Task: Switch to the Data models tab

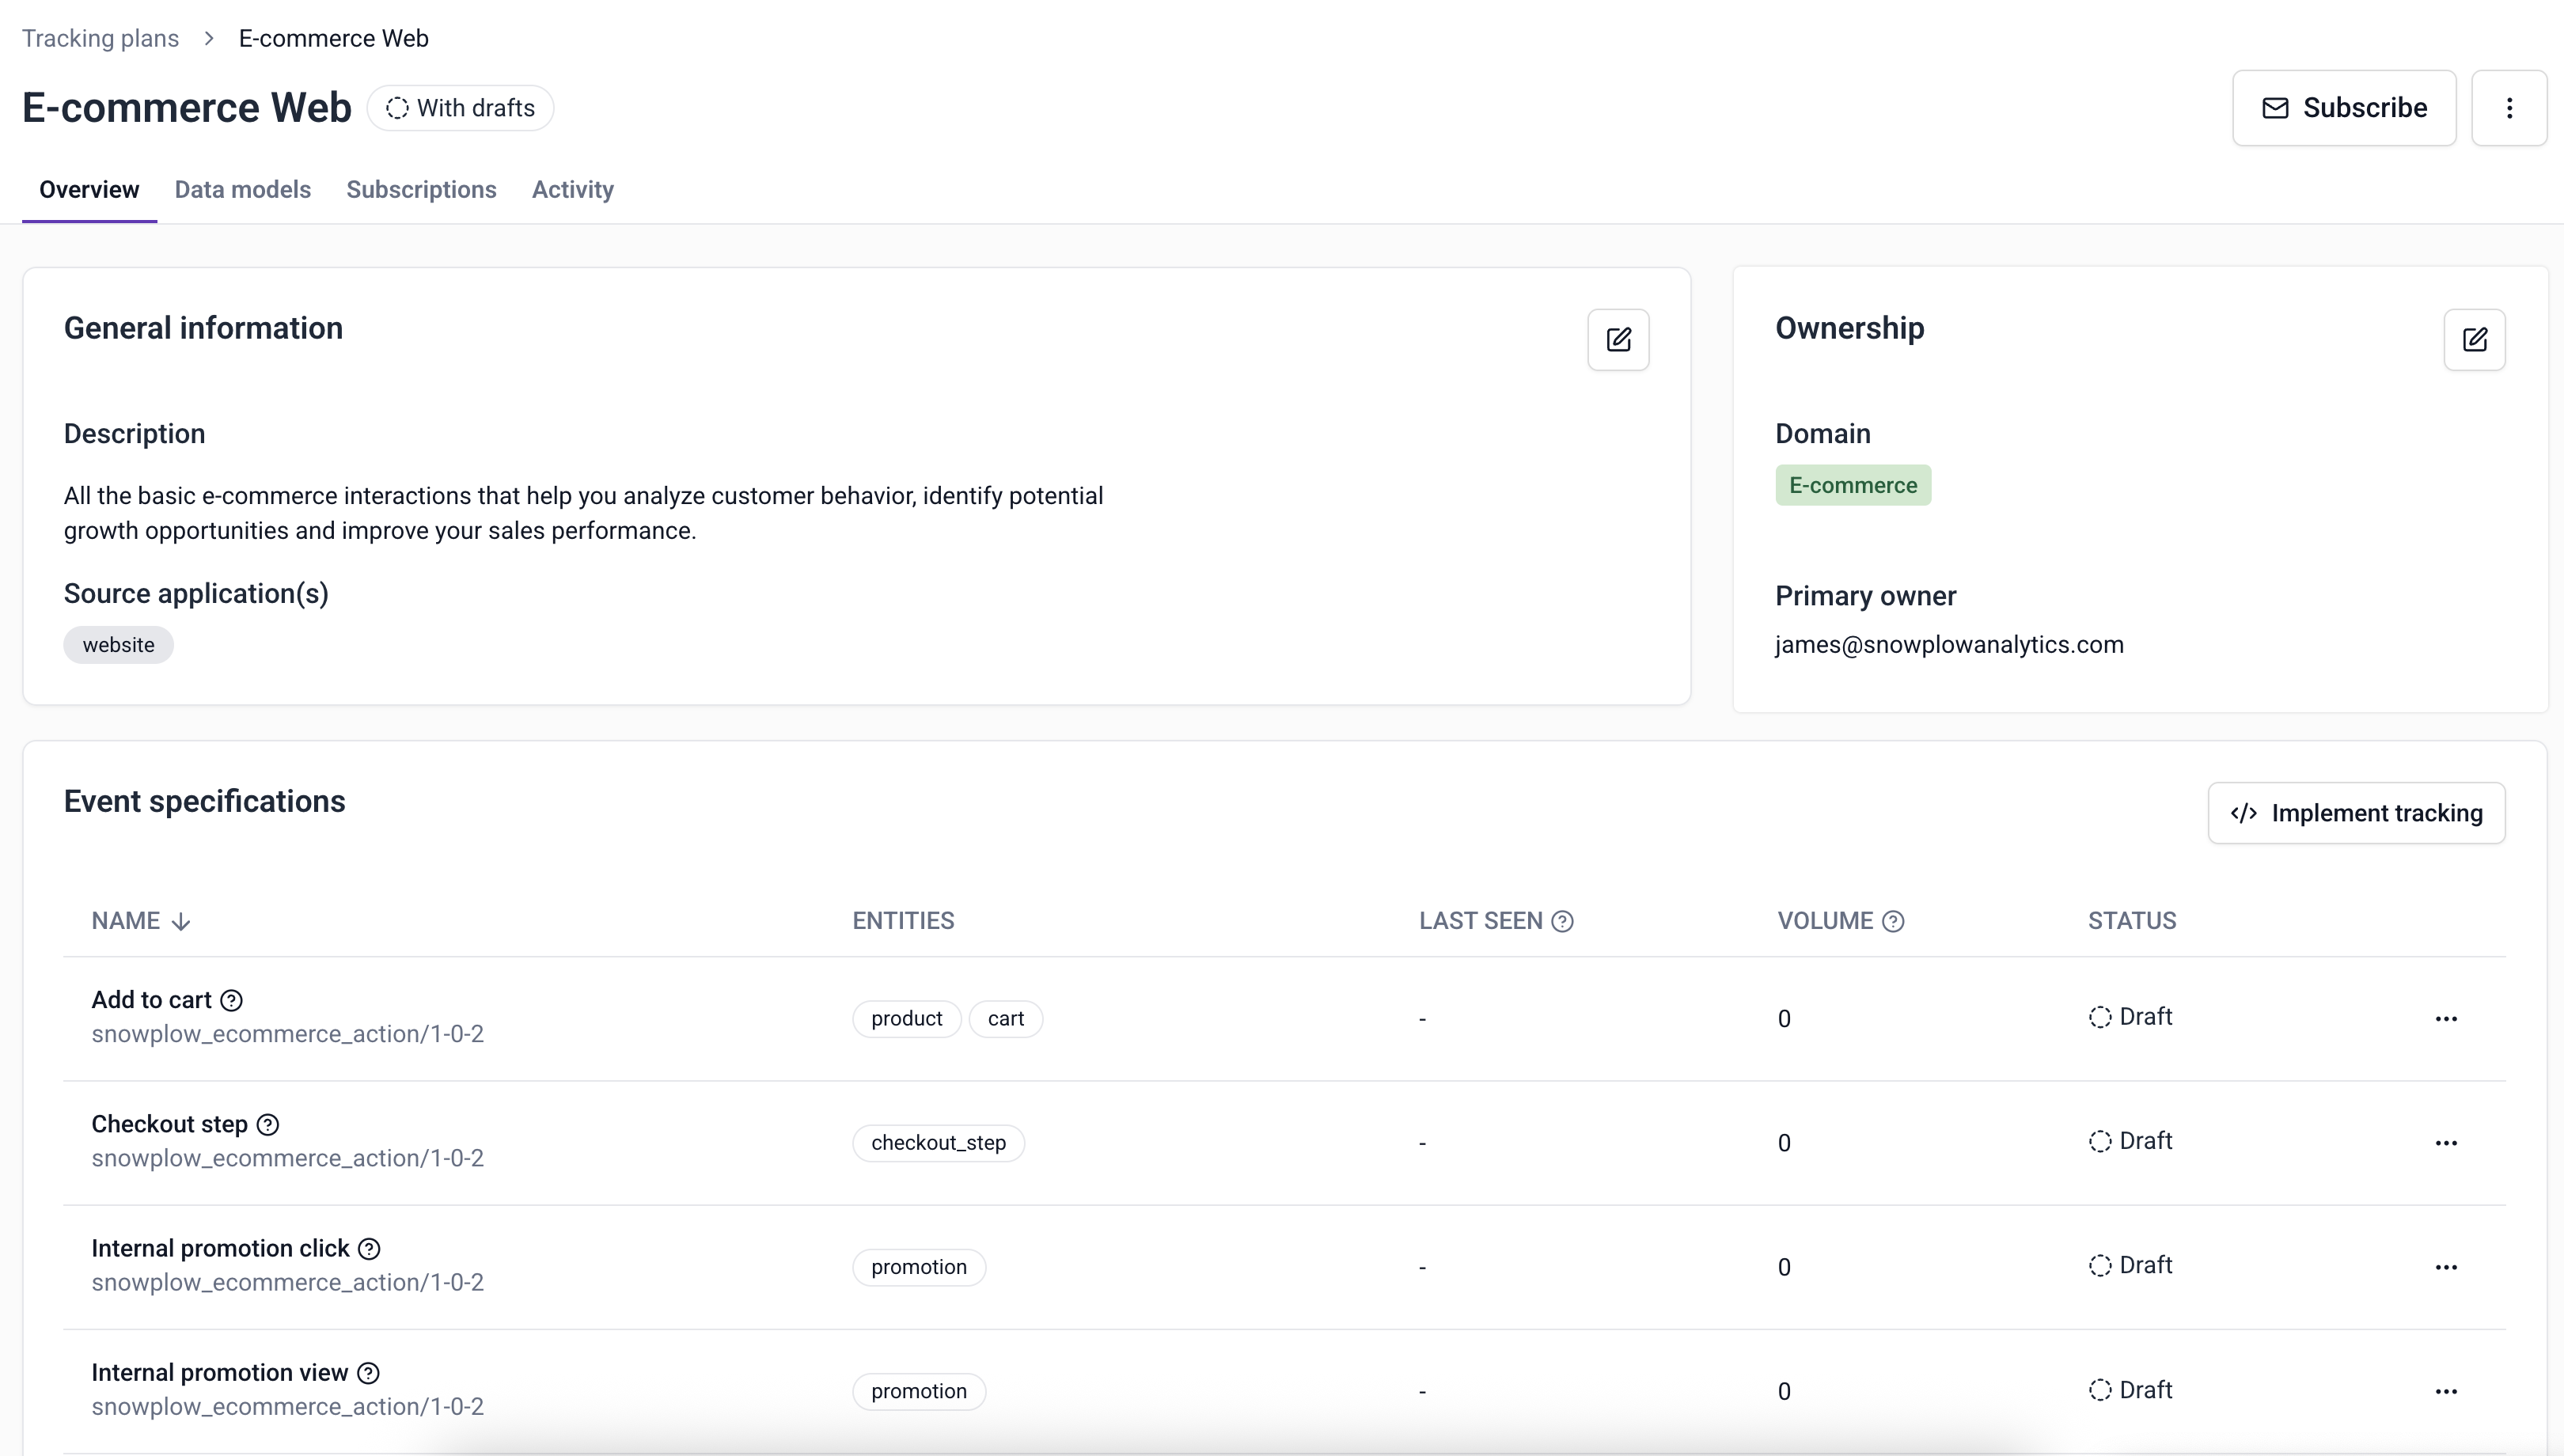Action: point(242,190)
